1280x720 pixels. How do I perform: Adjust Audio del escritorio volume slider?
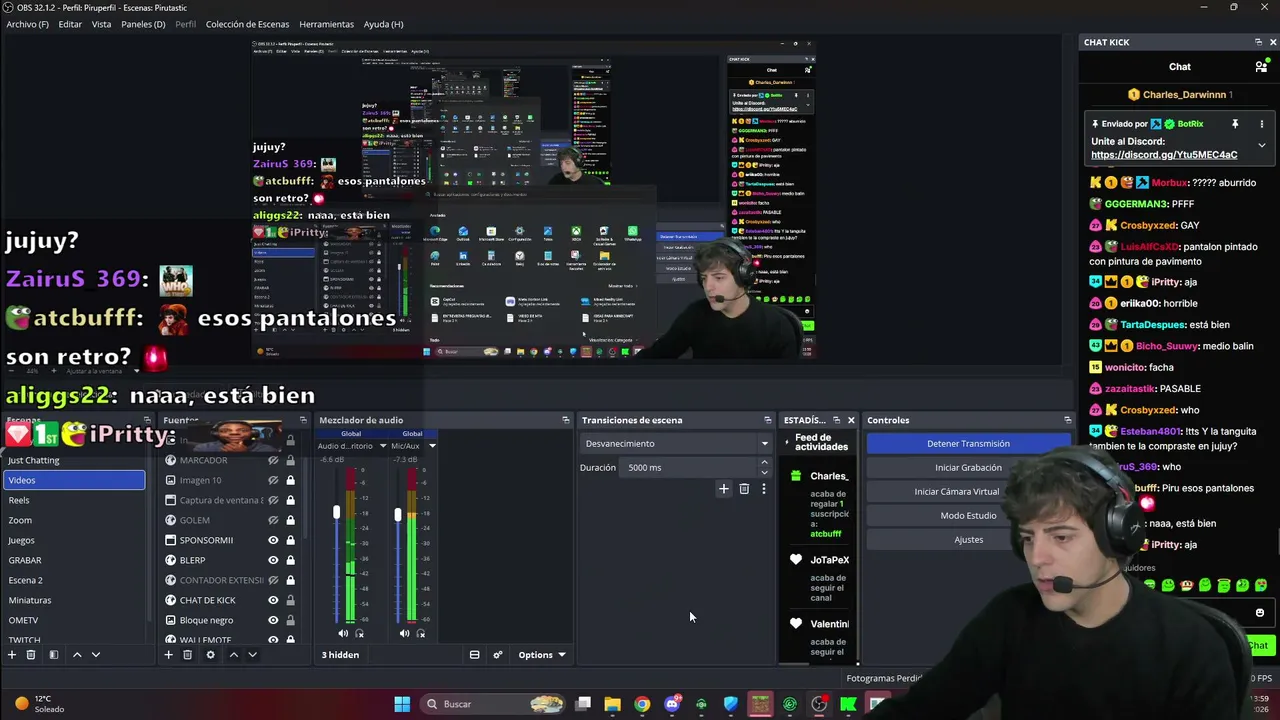click(336, 512)
